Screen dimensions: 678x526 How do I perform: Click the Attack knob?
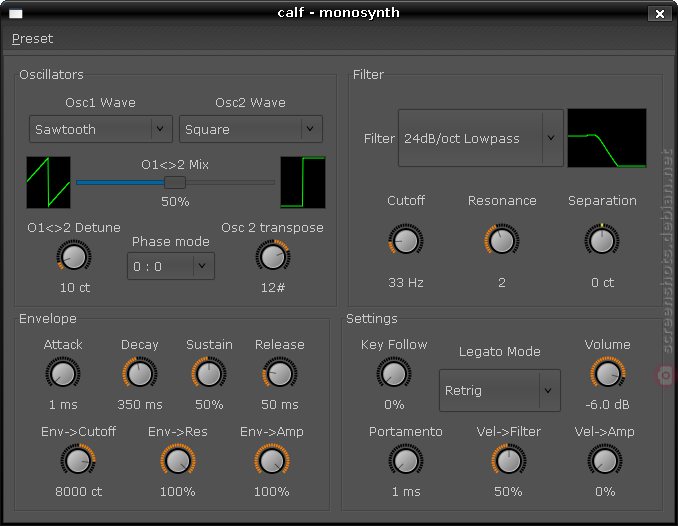[x=63, y=374]
